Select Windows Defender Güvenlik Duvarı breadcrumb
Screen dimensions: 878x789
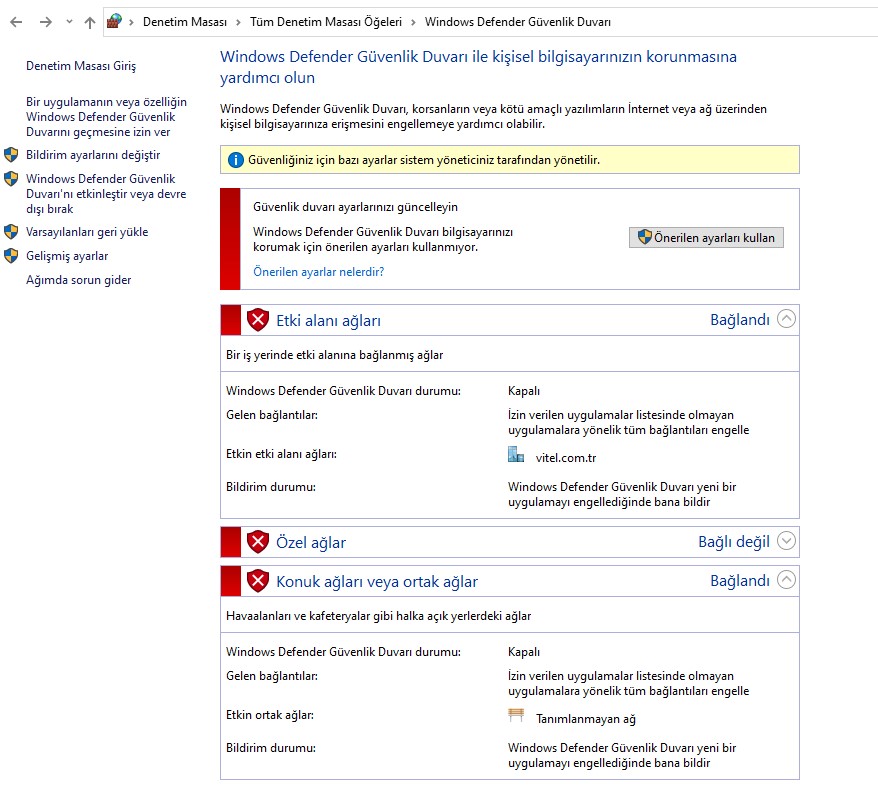click(x=517, y=22)
